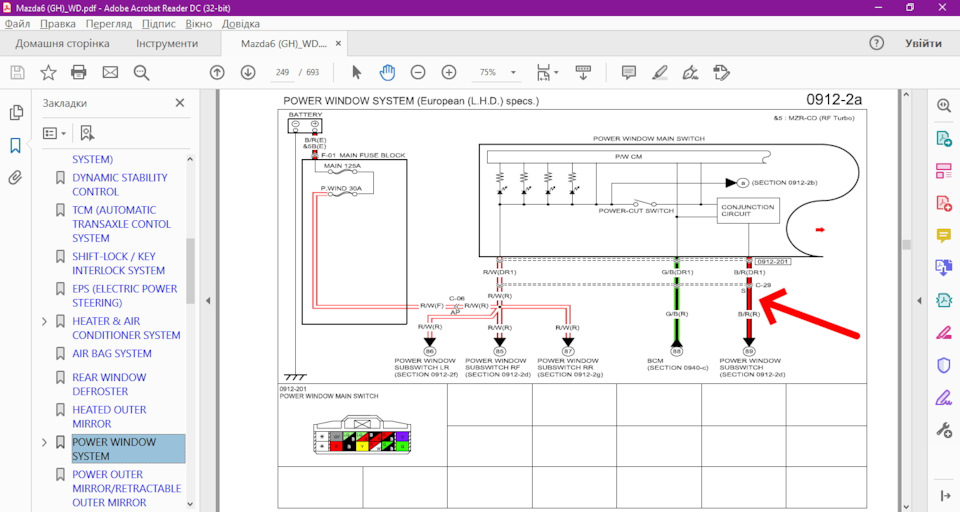960x512 pixels.
Task: Go to previous page with up arrow
Action: click(217, 72)
